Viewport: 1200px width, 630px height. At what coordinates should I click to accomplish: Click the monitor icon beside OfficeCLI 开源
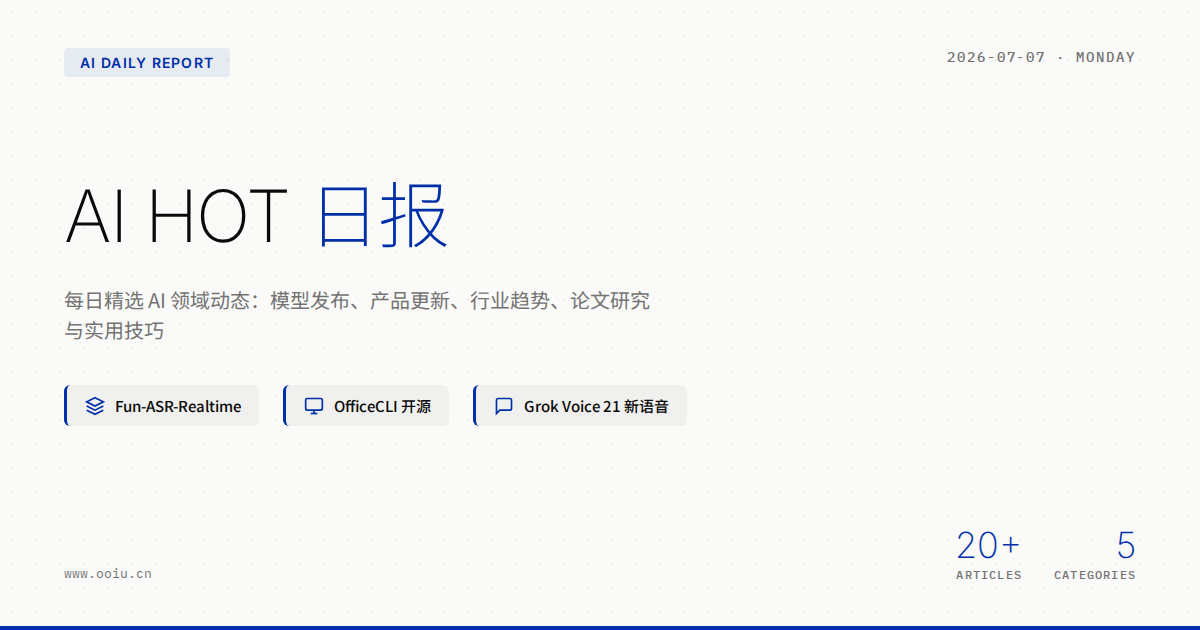pos(314,406)
